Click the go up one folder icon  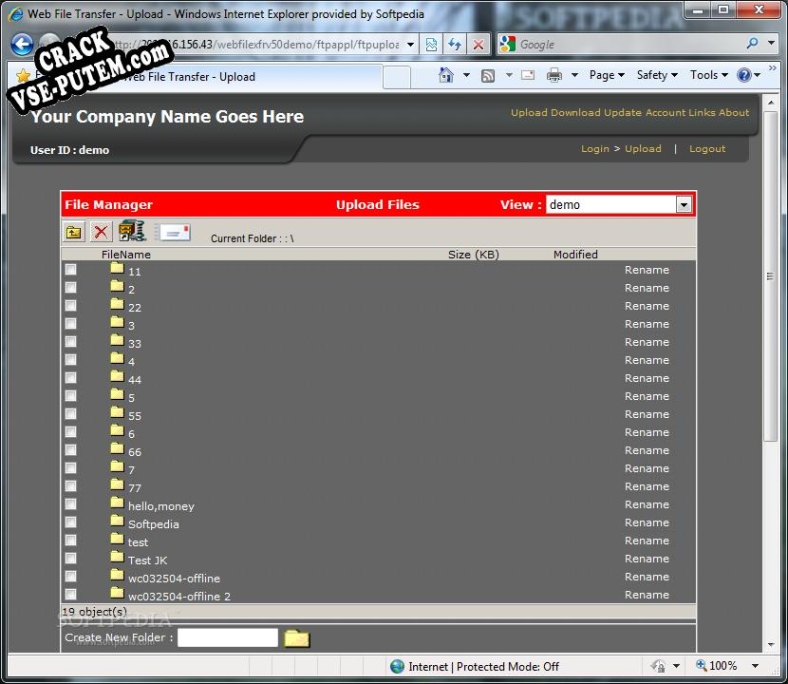tap(74, 232)
